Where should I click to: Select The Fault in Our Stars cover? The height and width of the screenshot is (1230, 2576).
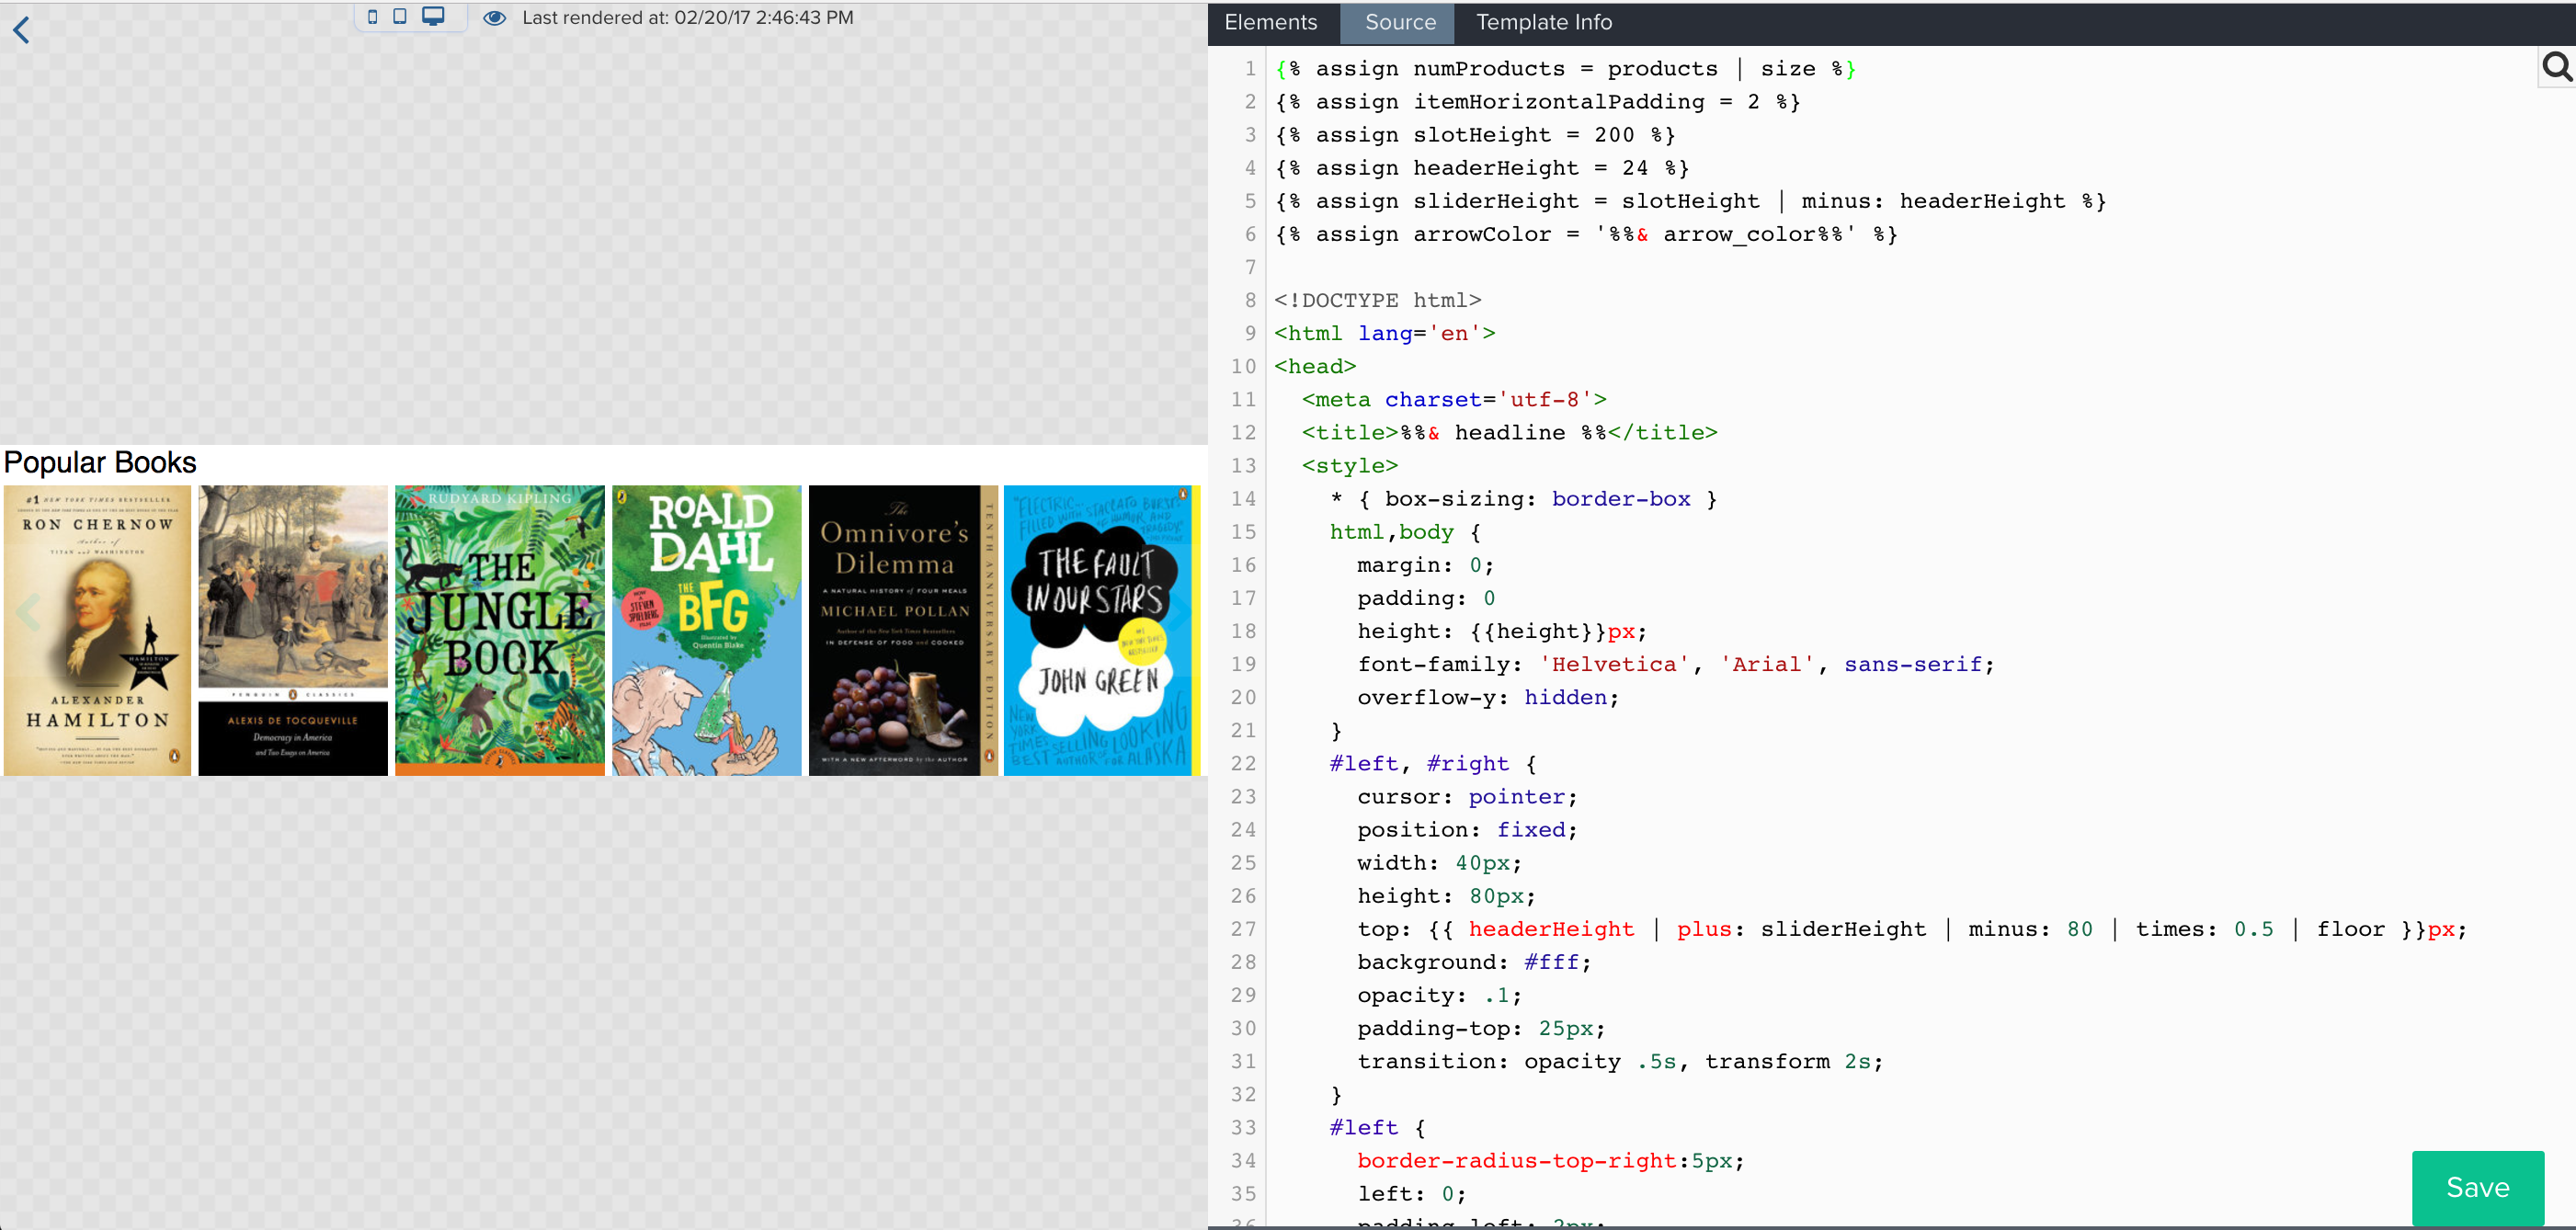point(1101,630)
